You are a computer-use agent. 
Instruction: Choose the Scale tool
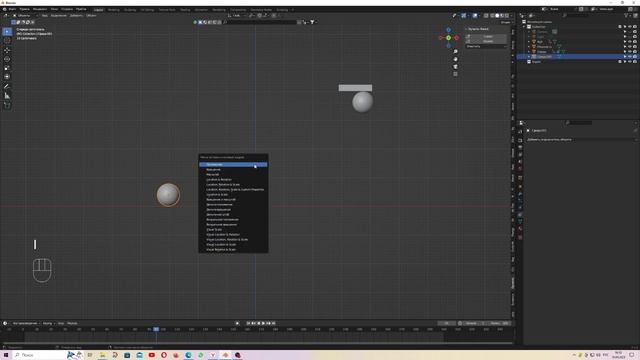[7, 68]
